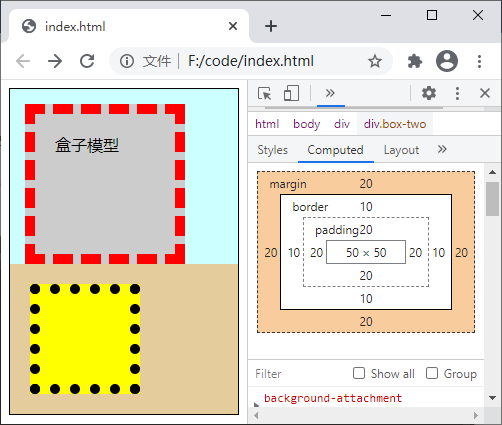This screenshot has height=425, width=502.
Task: Select div in breadcrumb
Action: pos(342,124)
